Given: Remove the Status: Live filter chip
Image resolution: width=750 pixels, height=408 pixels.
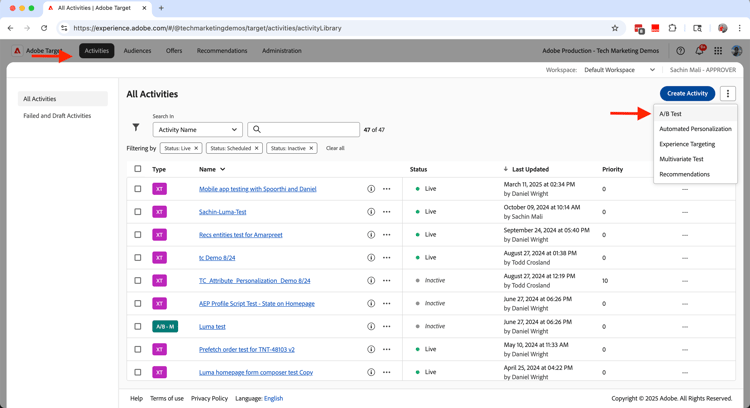Looking at the screenshot, I should coord(196,148).
